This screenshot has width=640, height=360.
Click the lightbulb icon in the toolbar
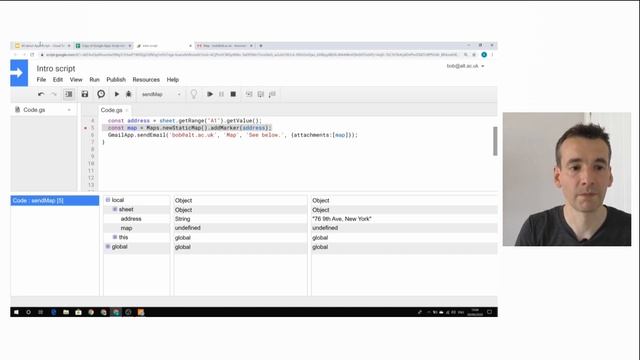point(194,94)
